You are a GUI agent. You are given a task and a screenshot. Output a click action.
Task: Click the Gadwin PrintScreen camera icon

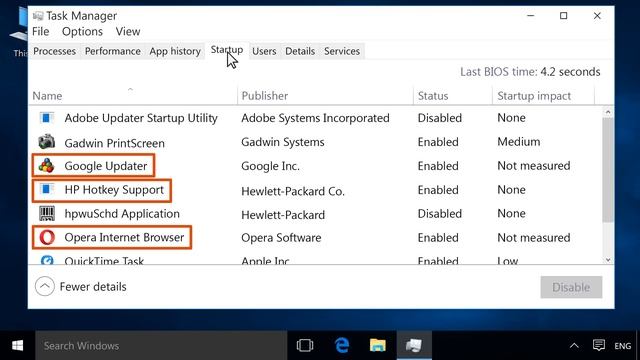click(47, 142)
